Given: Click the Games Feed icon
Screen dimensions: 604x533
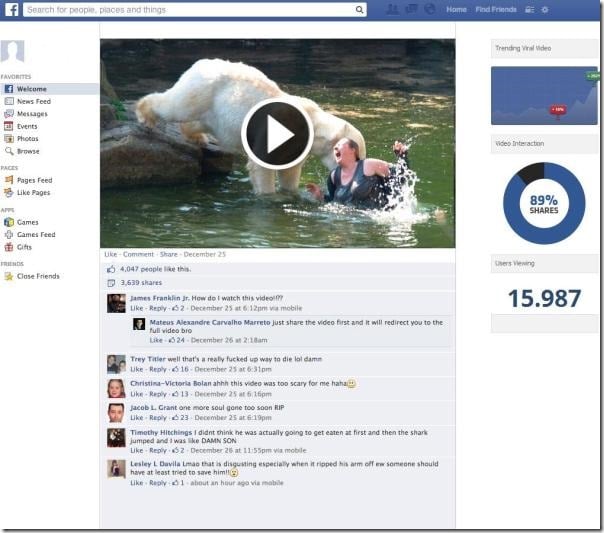Looking at the screenshot, I should click(8, 235).
